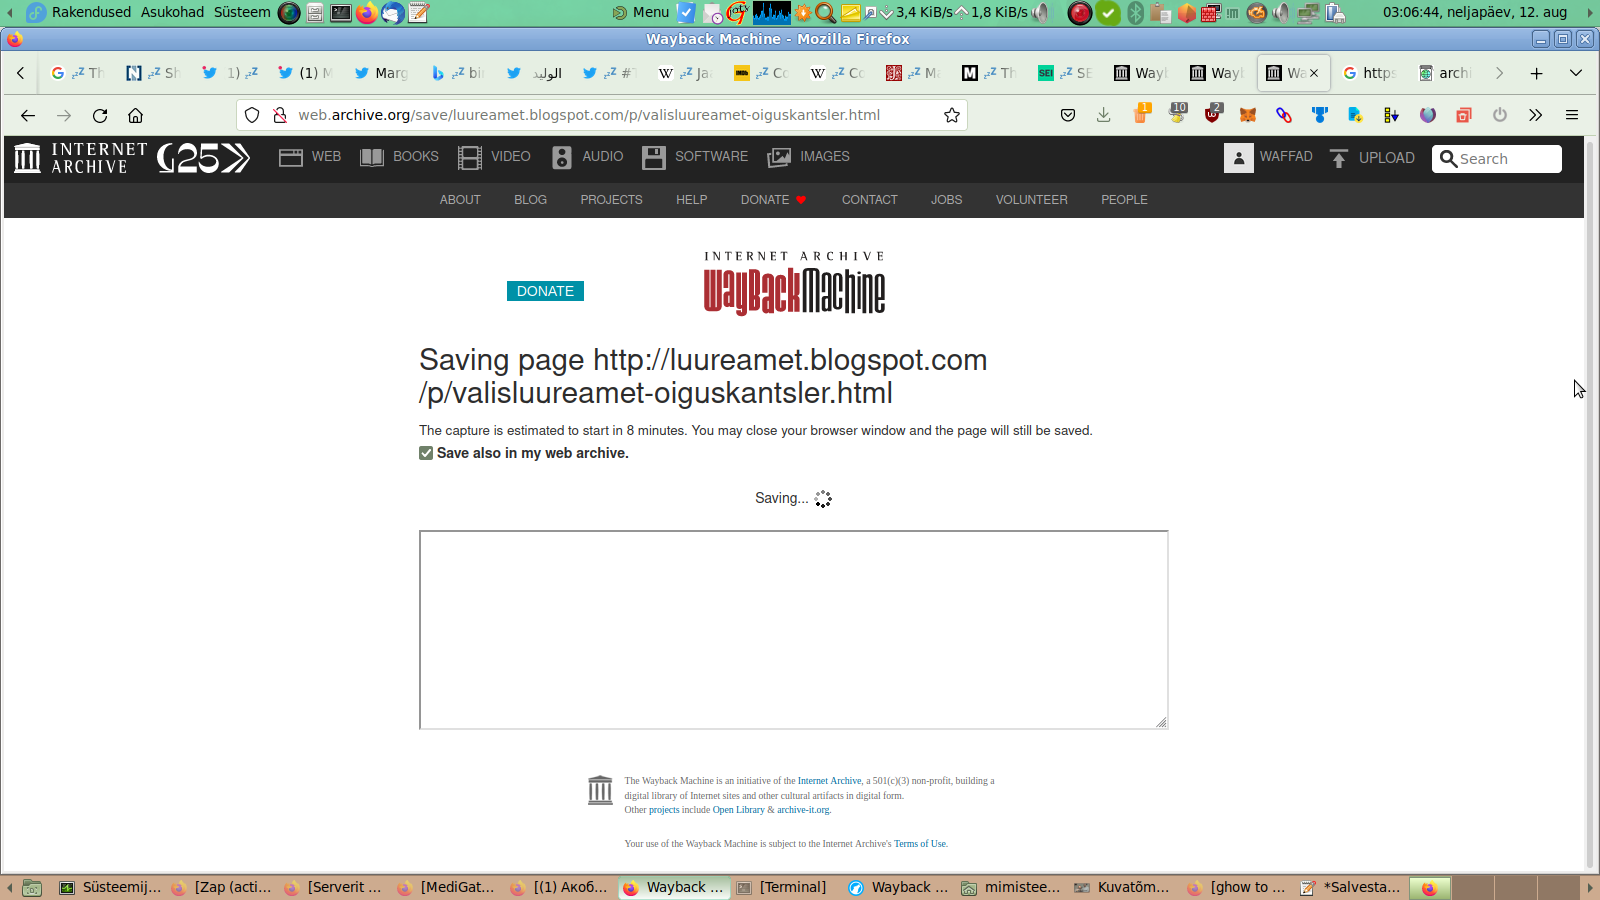Open the VOLUNTEER link
This screenshot has height=900, width=1600.
(x=1031, y=200)
